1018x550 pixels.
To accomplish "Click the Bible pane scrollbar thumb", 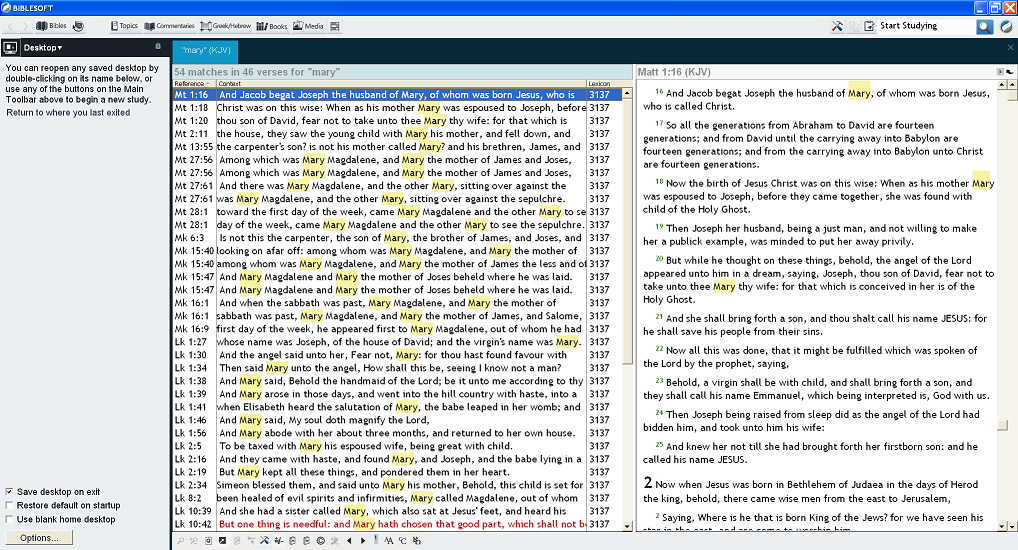I will pyautogui.click(x=1003, y=425).
